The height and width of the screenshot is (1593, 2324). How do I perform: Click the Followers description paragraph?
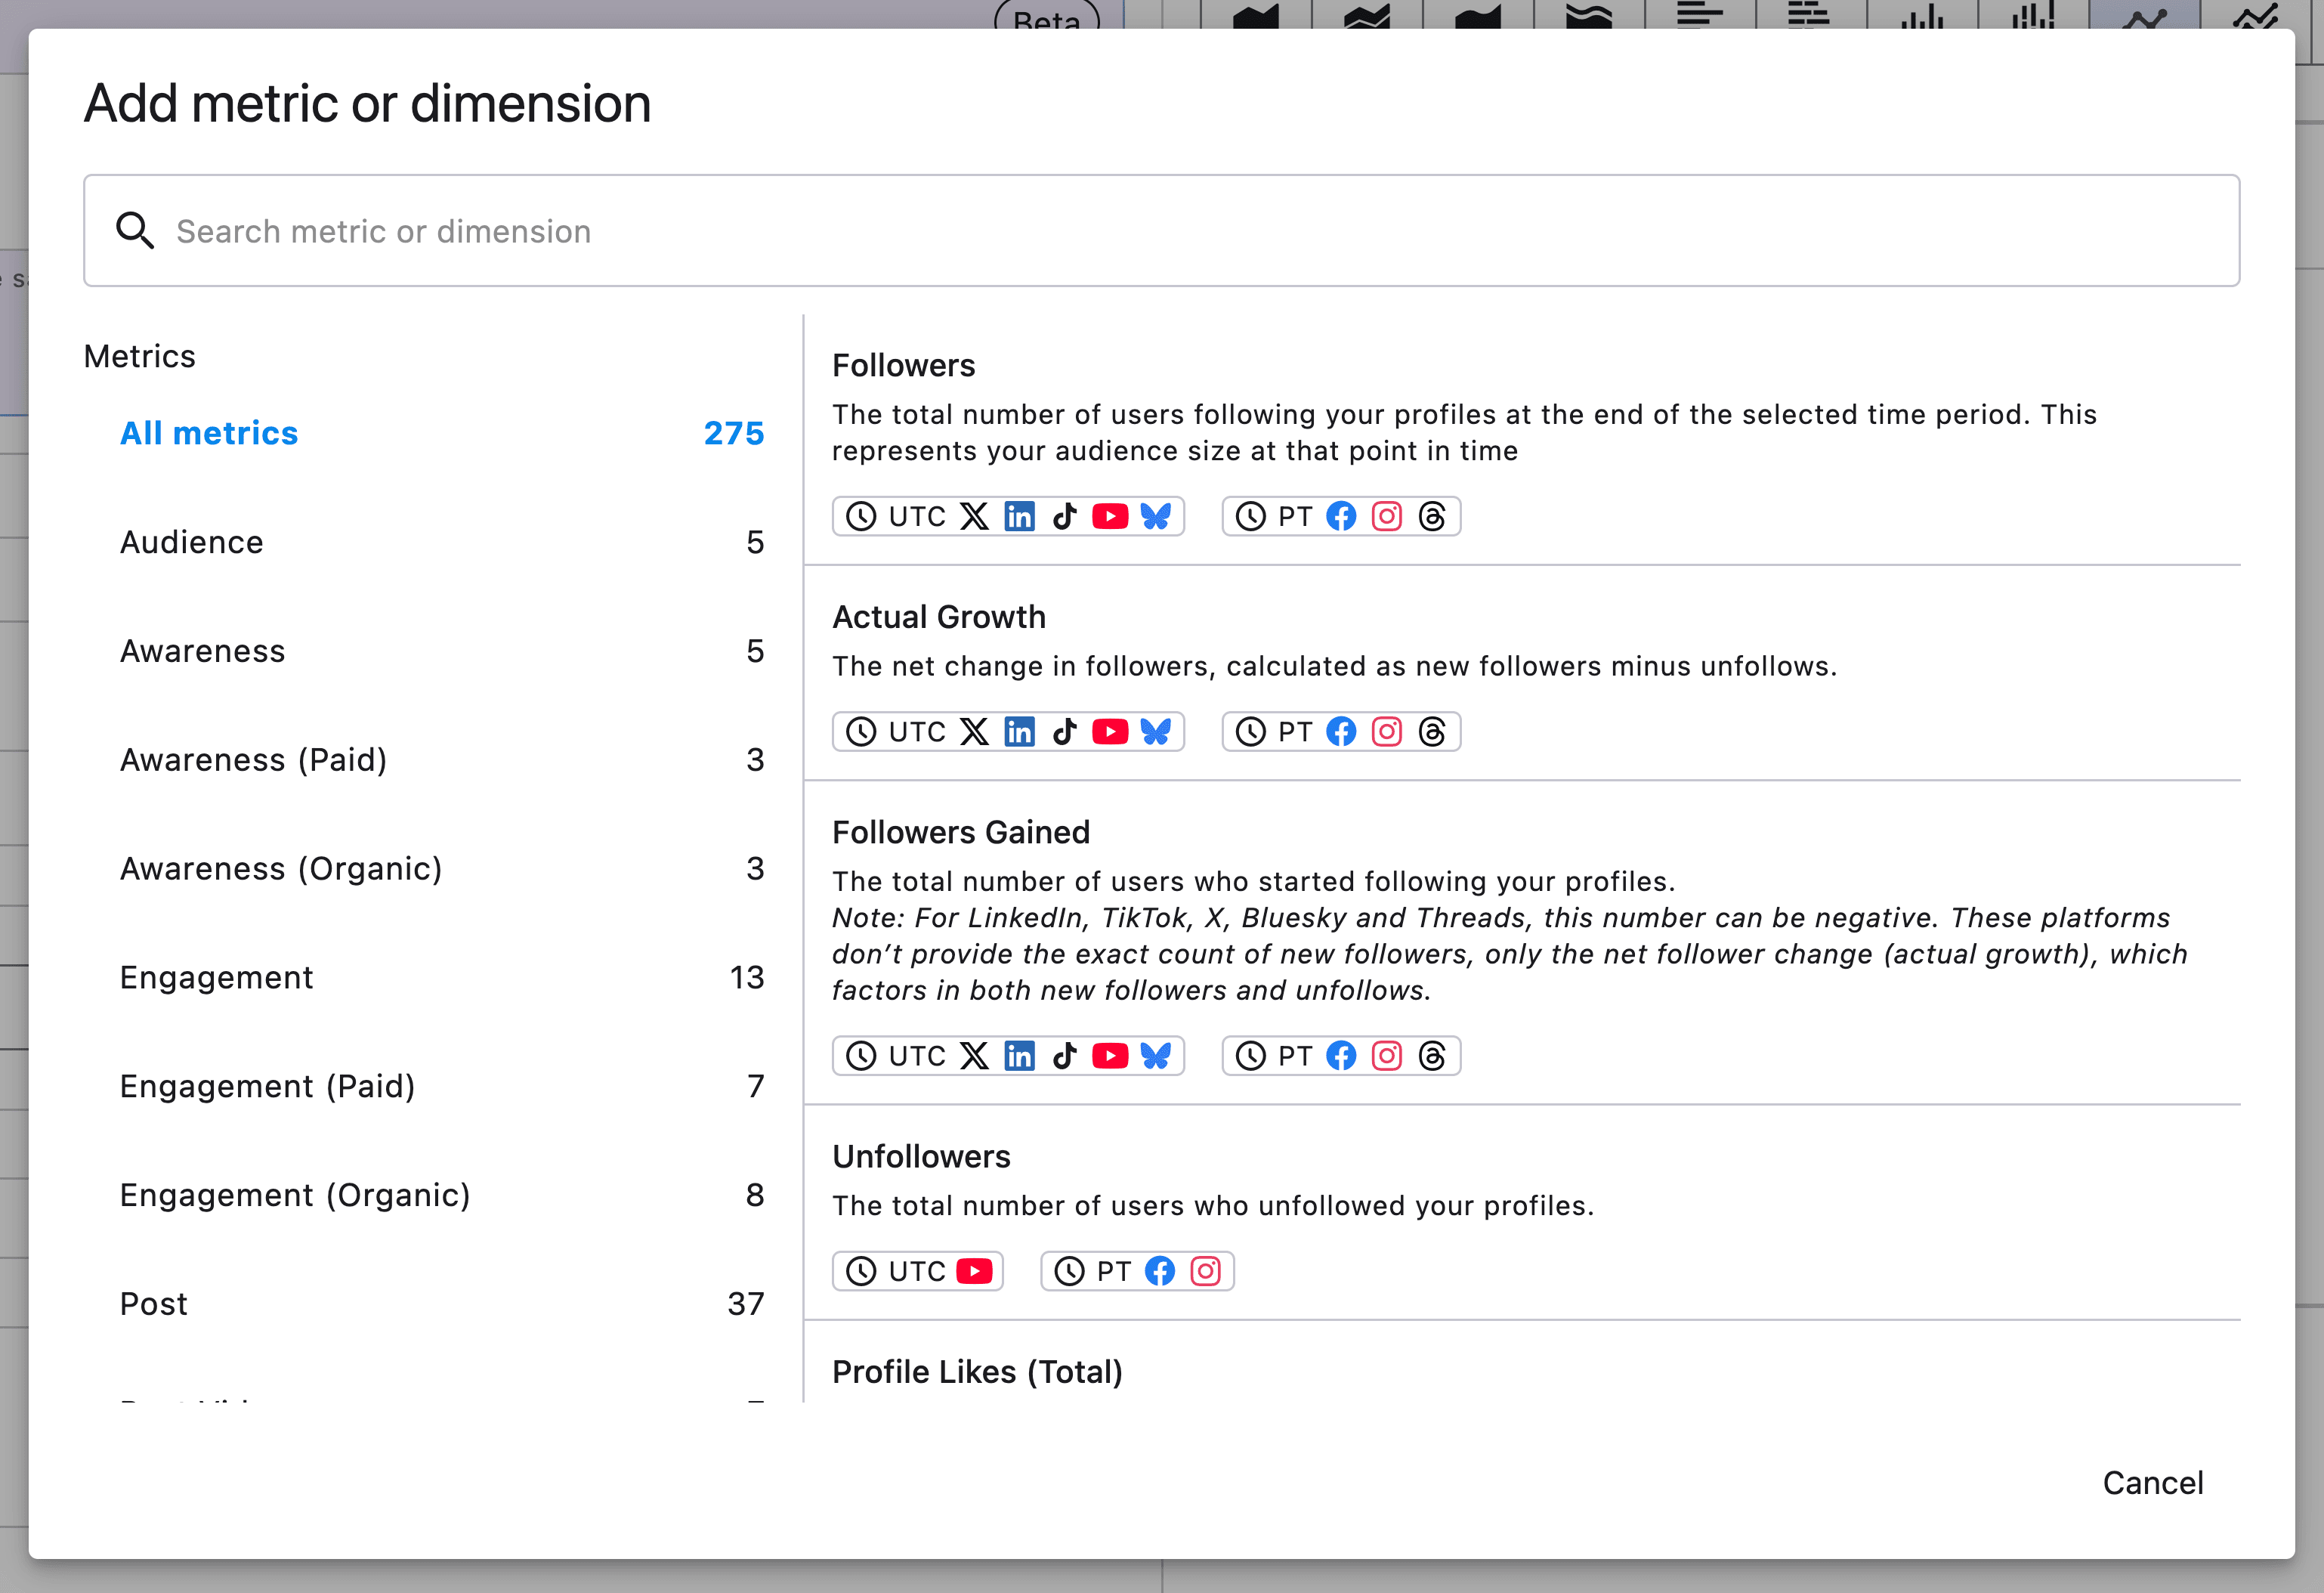(x=1464, y=433)
